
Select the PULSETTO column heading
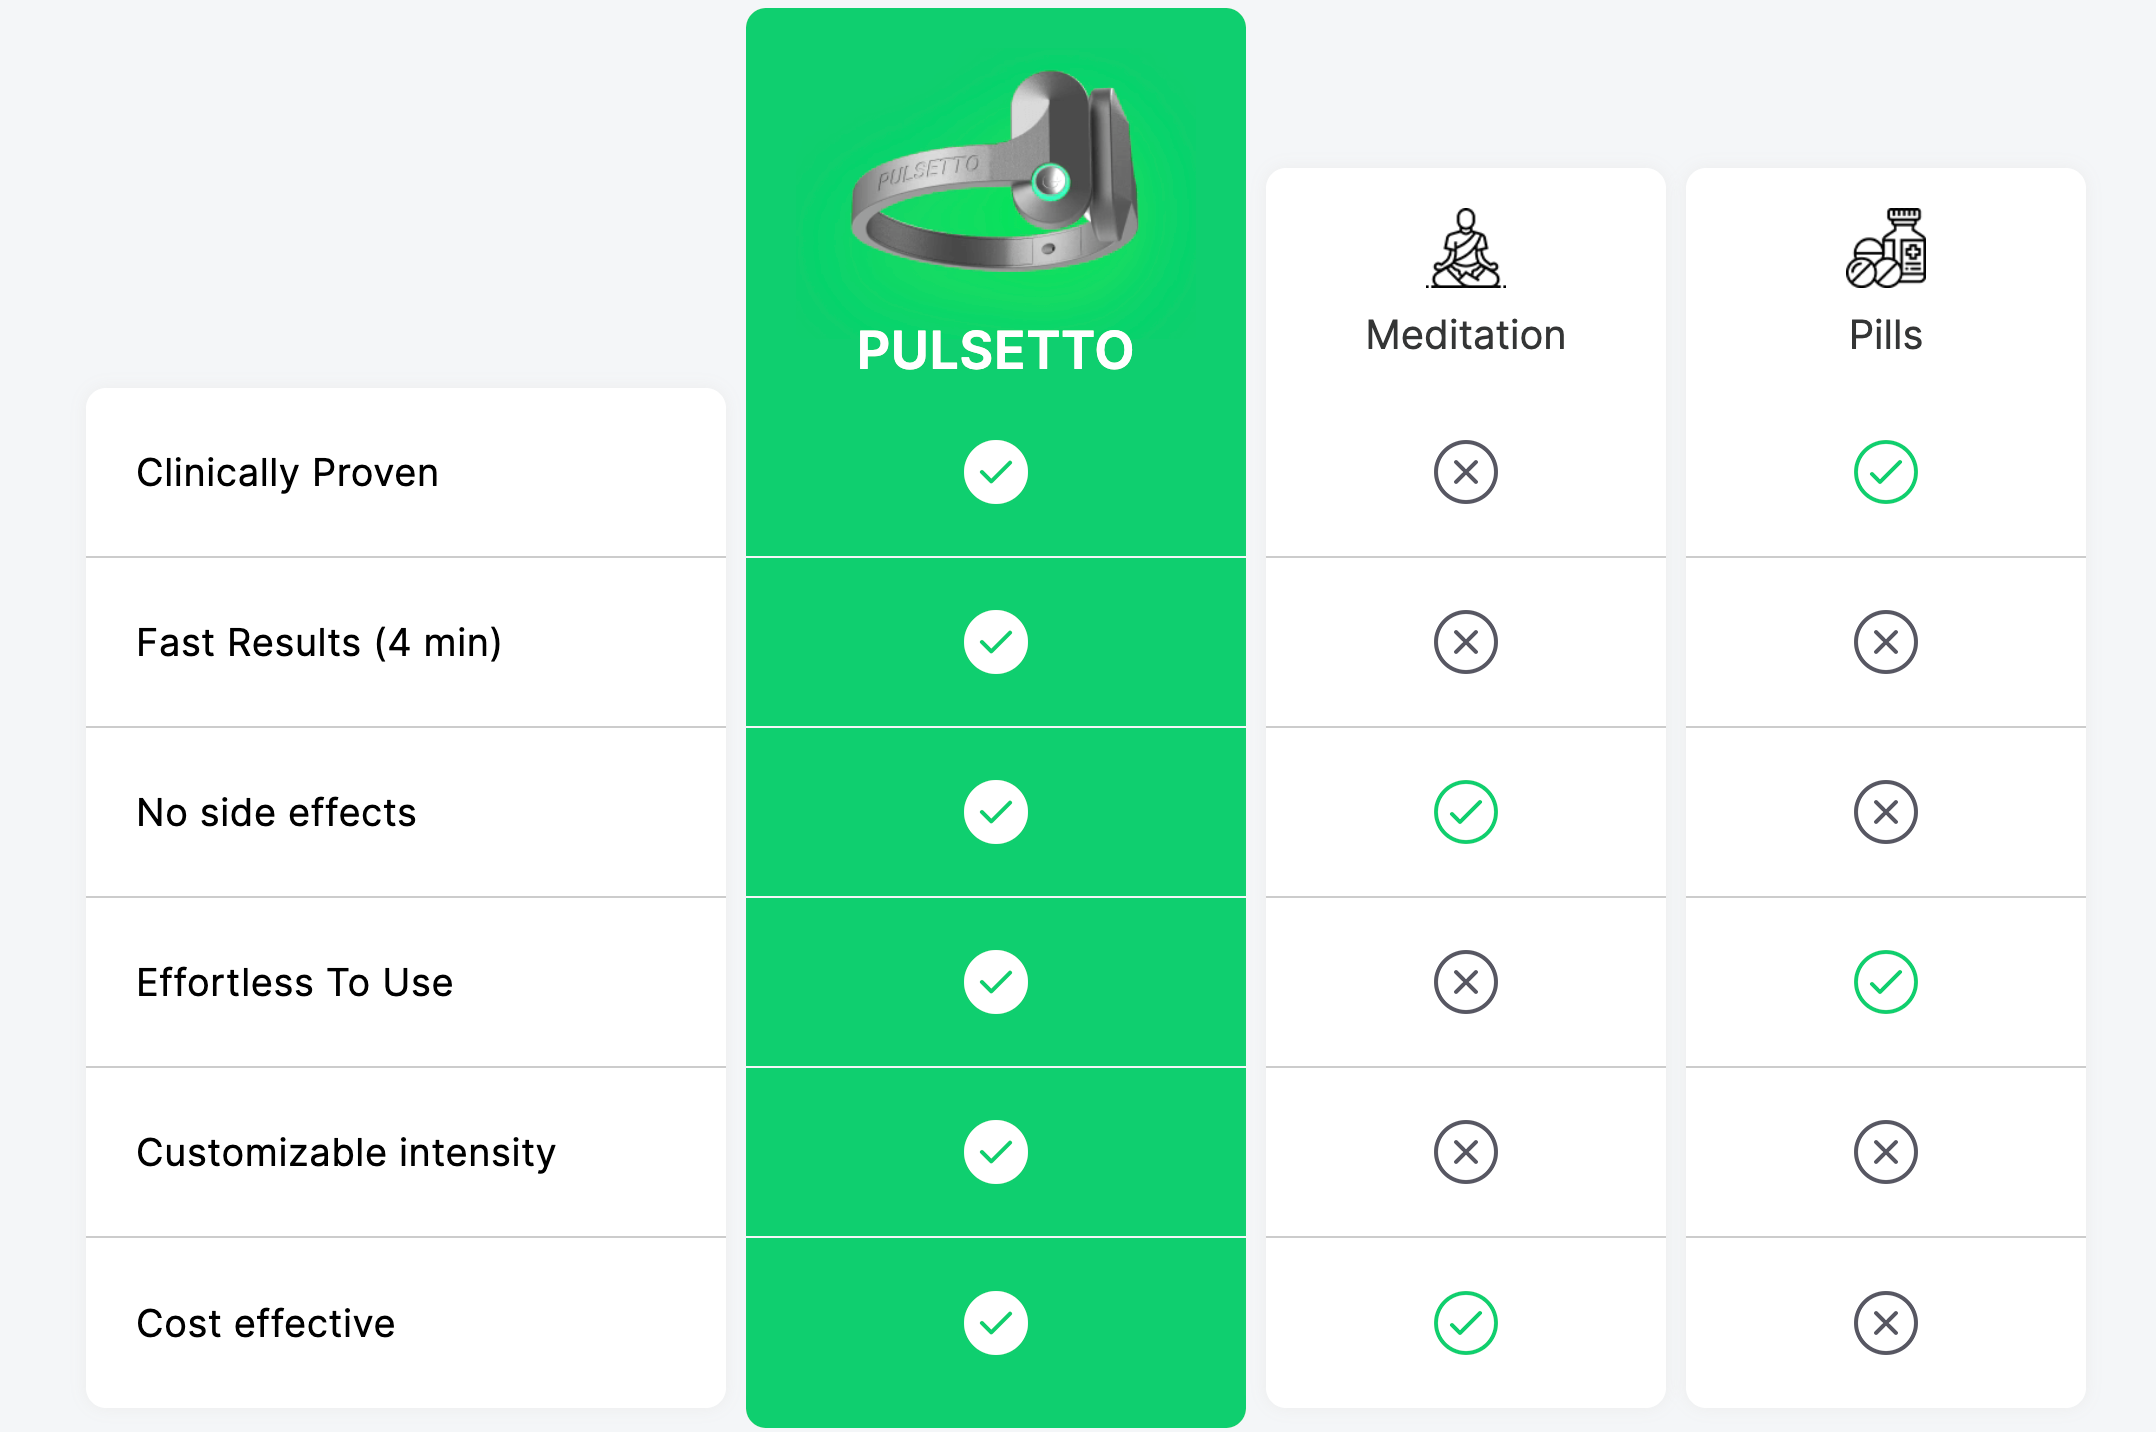click(995, 350)
